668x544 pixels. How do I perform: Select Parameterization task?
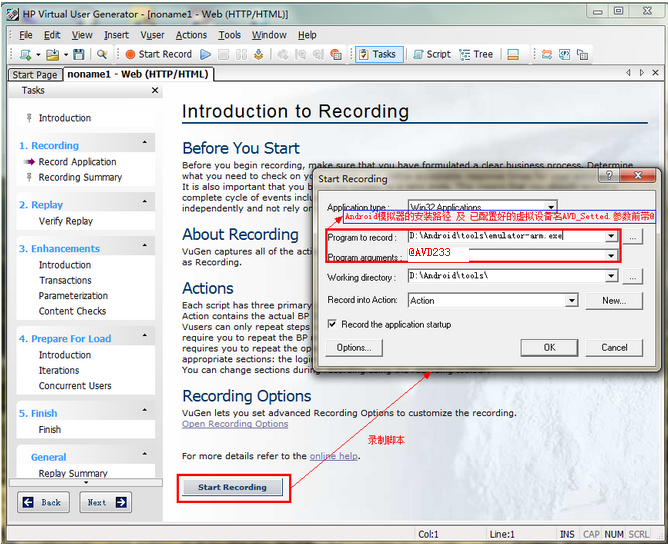73,296
